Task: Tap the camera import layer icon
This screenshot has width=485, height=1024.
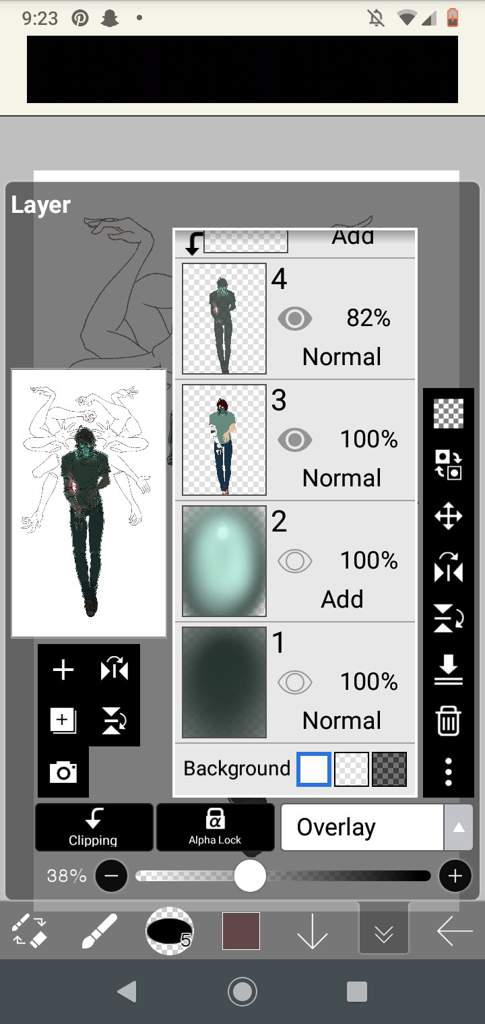Action: [63, 773]
